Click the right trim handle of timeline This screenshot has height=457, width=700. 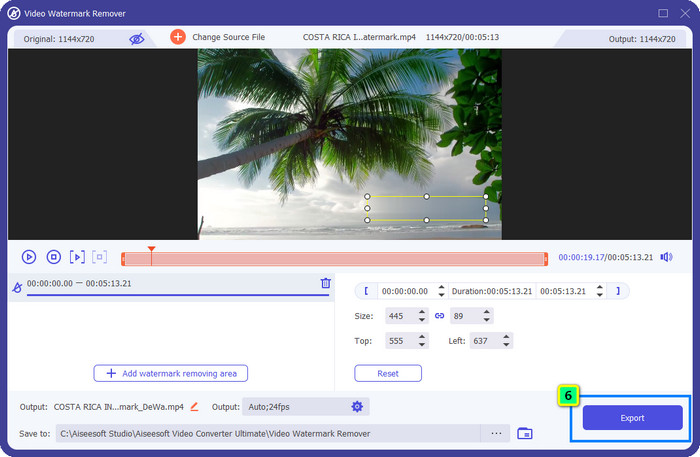point(546,259)
